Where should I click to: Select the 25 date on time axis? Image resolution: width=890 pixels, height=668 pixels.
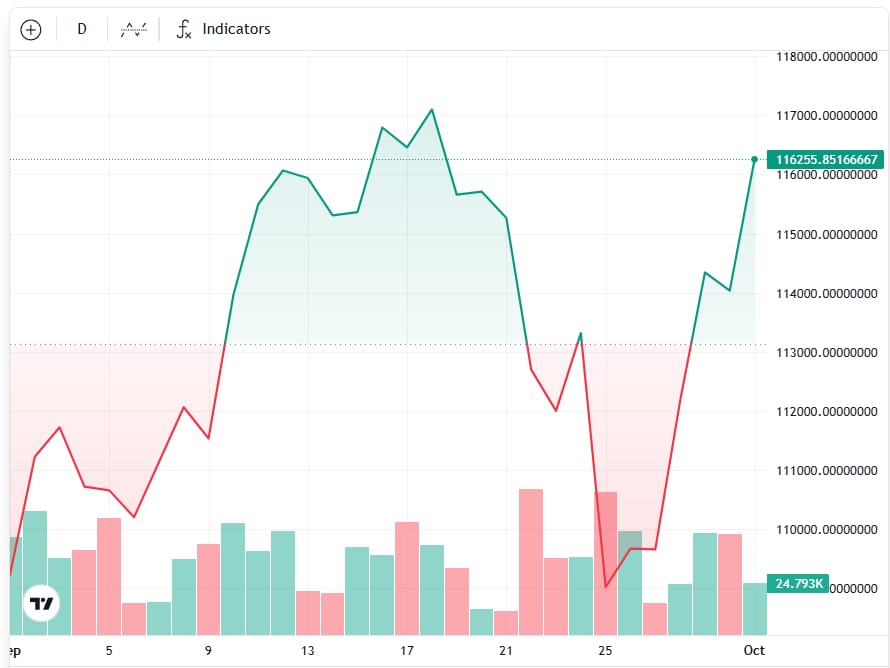click(x=605, y=650)
